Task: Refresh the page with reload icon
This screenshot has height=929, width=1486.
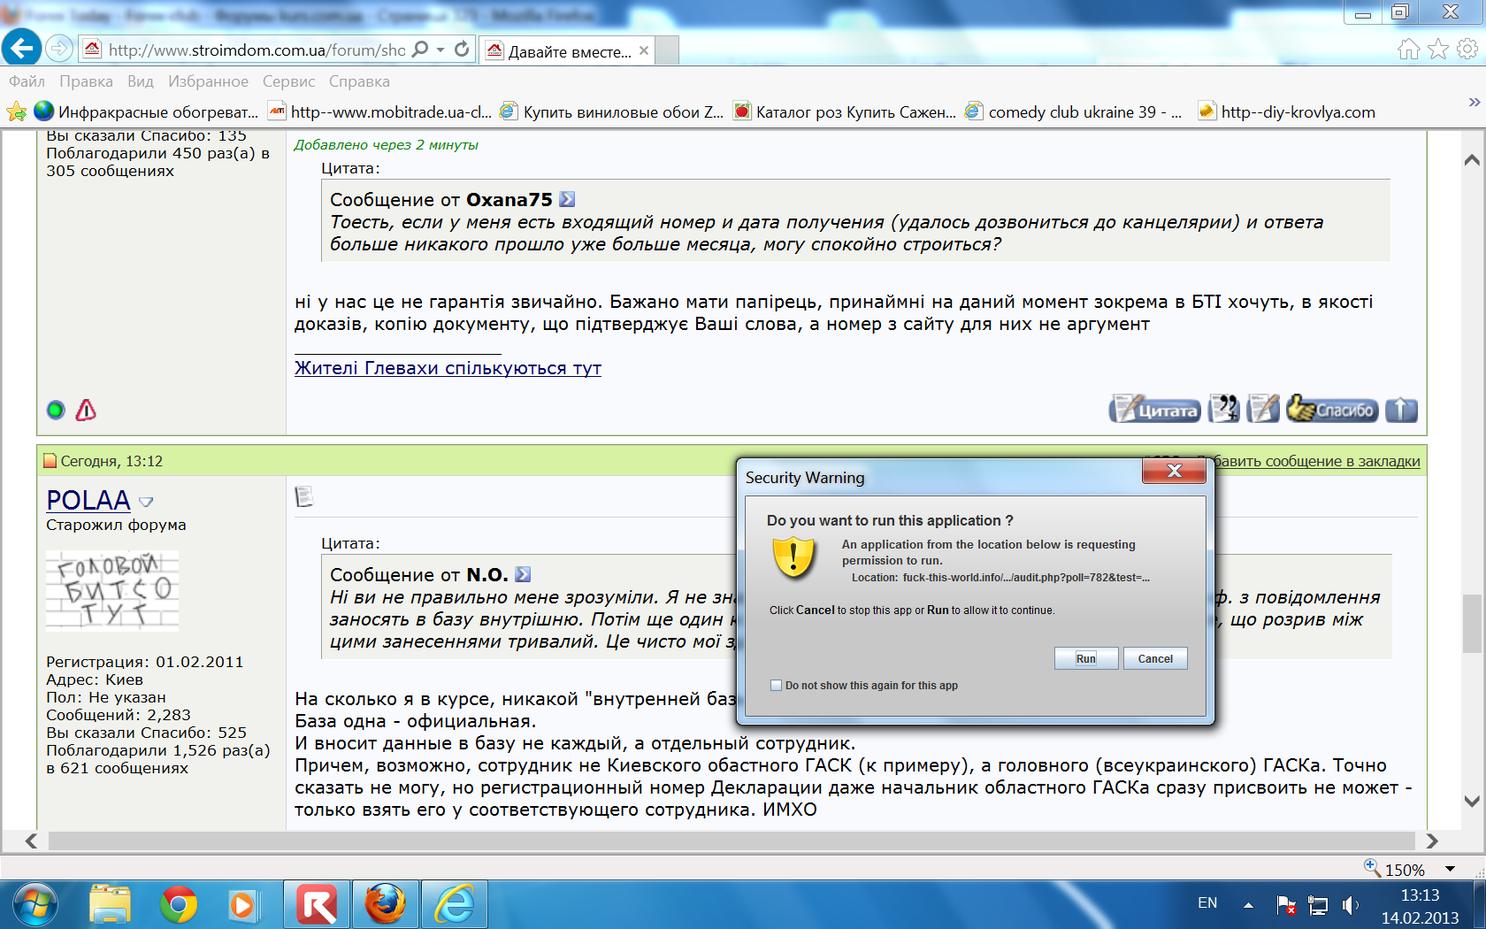Action: 461,49
